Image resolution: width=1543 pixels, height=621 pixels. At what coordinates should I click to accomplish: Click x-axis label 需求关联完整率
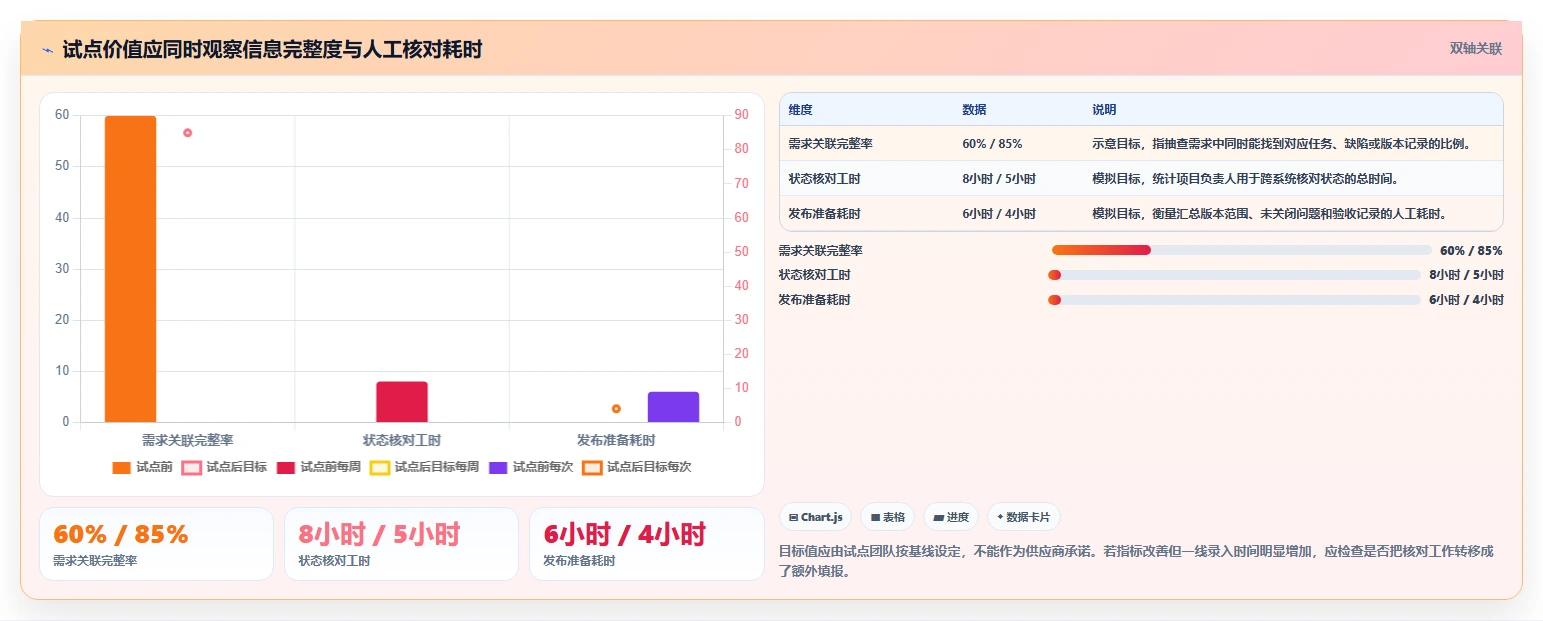click(x=188, y=440)
